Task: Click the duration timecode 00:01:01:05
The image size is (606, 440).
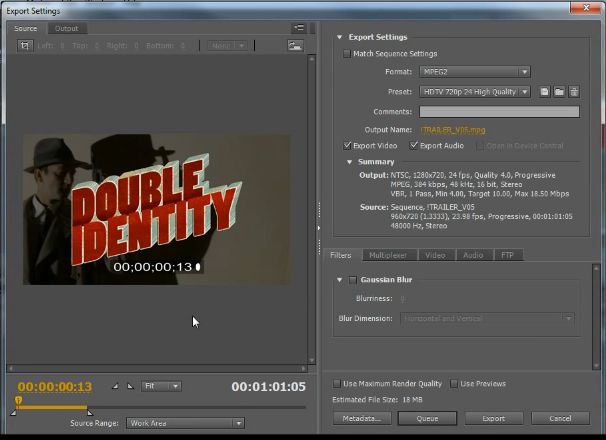Action: click(x=269, y=387)
